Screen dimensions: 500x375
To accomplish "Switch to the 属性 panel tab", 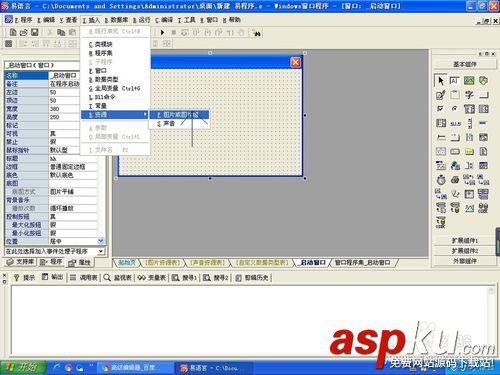I will pyautogui.click(x=80, y=263).
